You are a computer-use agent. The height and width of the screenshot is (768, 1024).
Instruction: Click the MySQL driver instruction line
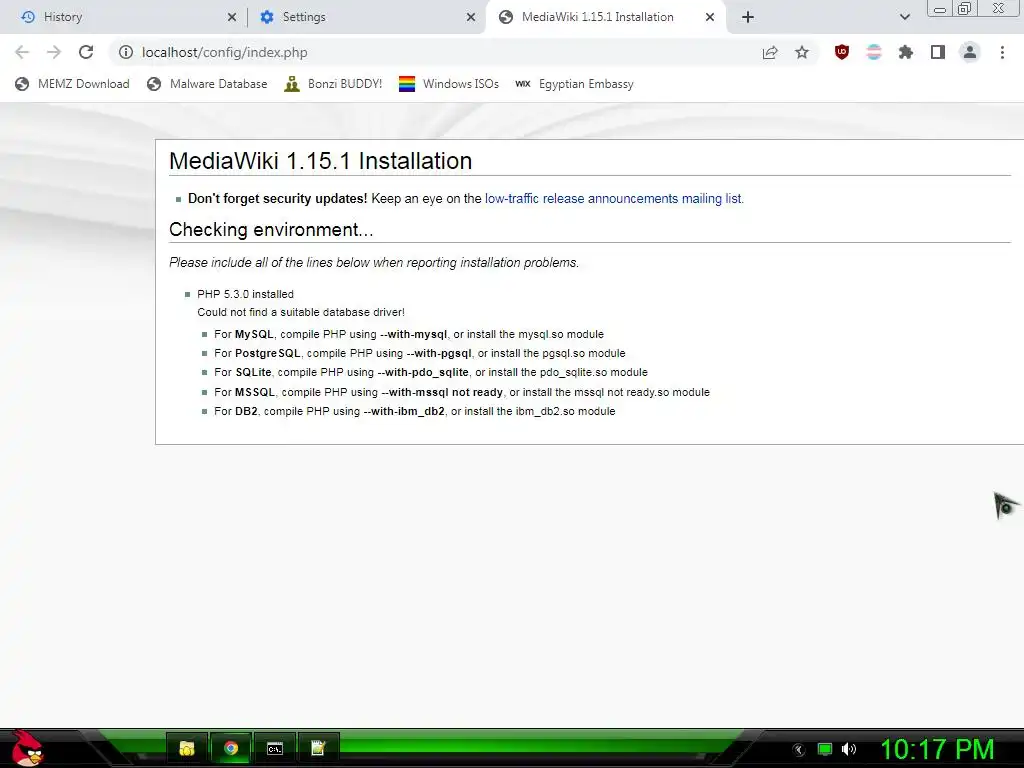[x=409, y=334]
